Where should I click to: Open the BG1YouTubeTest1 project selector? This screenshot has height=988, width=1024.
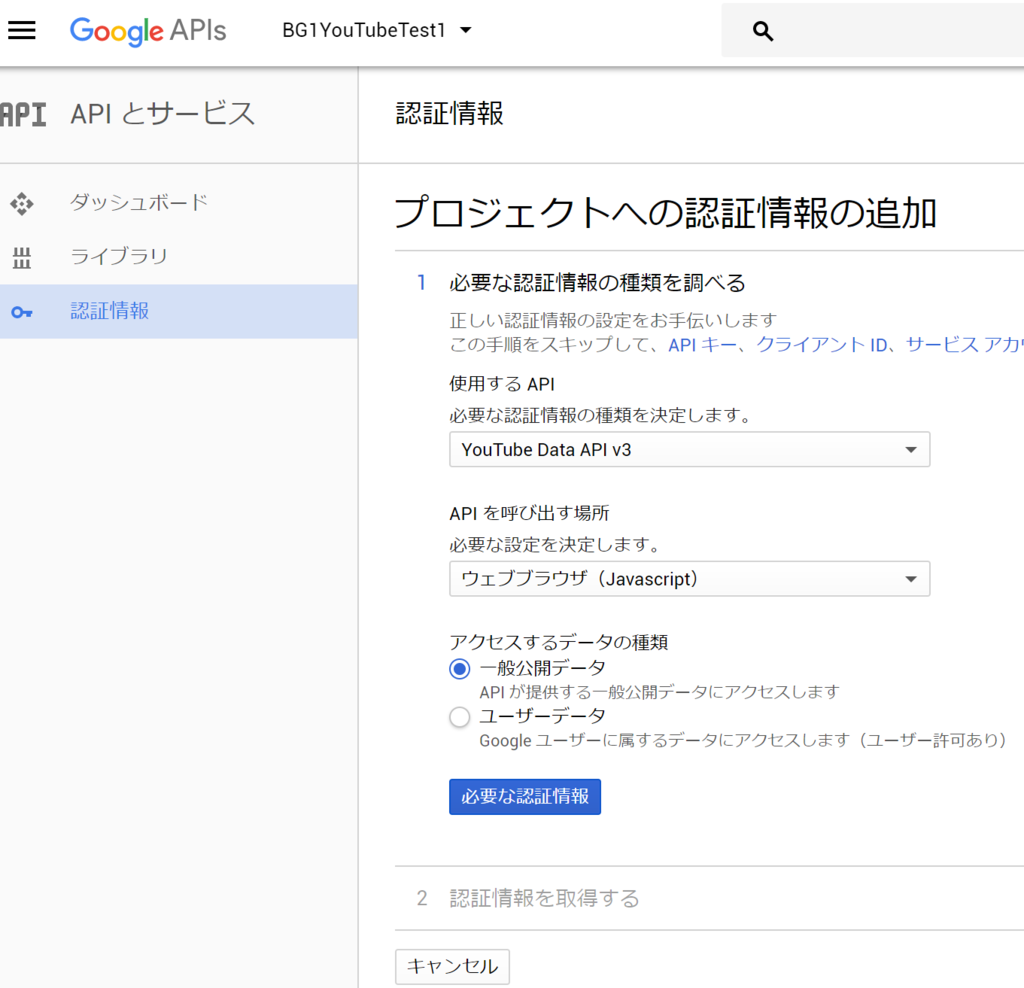pyautogui.click(x=377, y=30)
